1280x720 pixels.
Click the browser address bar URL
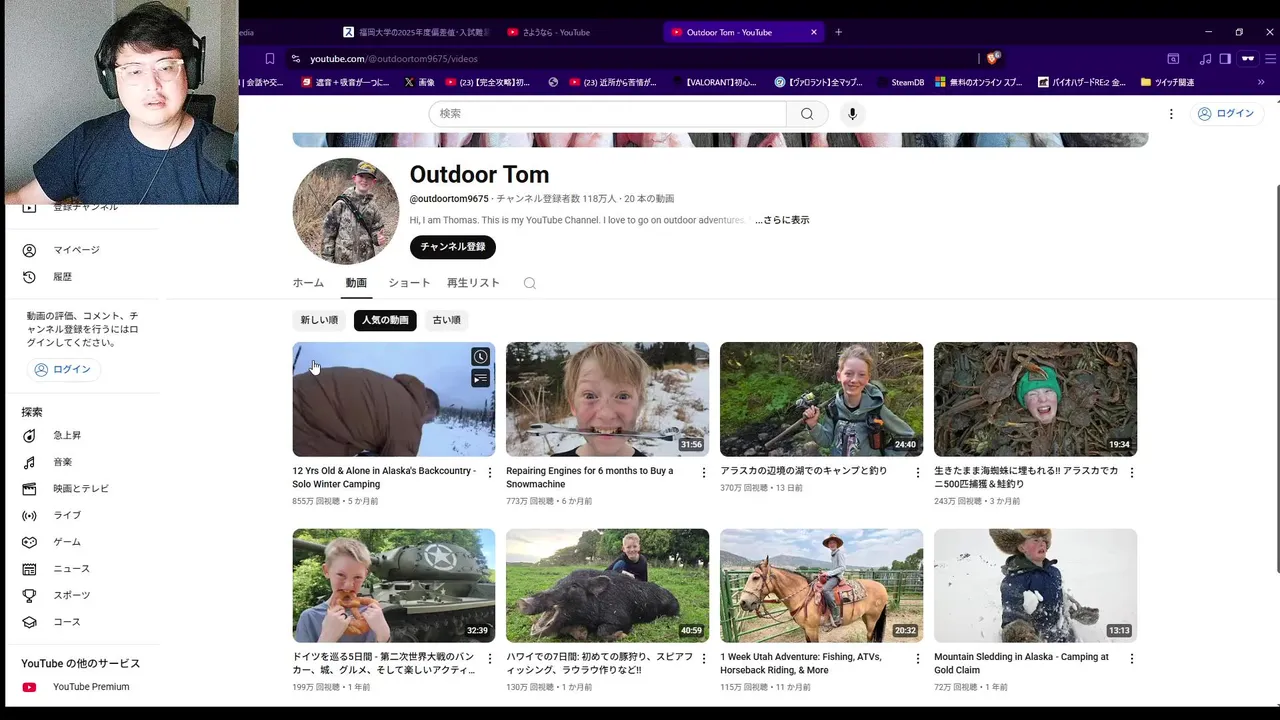pyautogui.click(x=394, y=59)
